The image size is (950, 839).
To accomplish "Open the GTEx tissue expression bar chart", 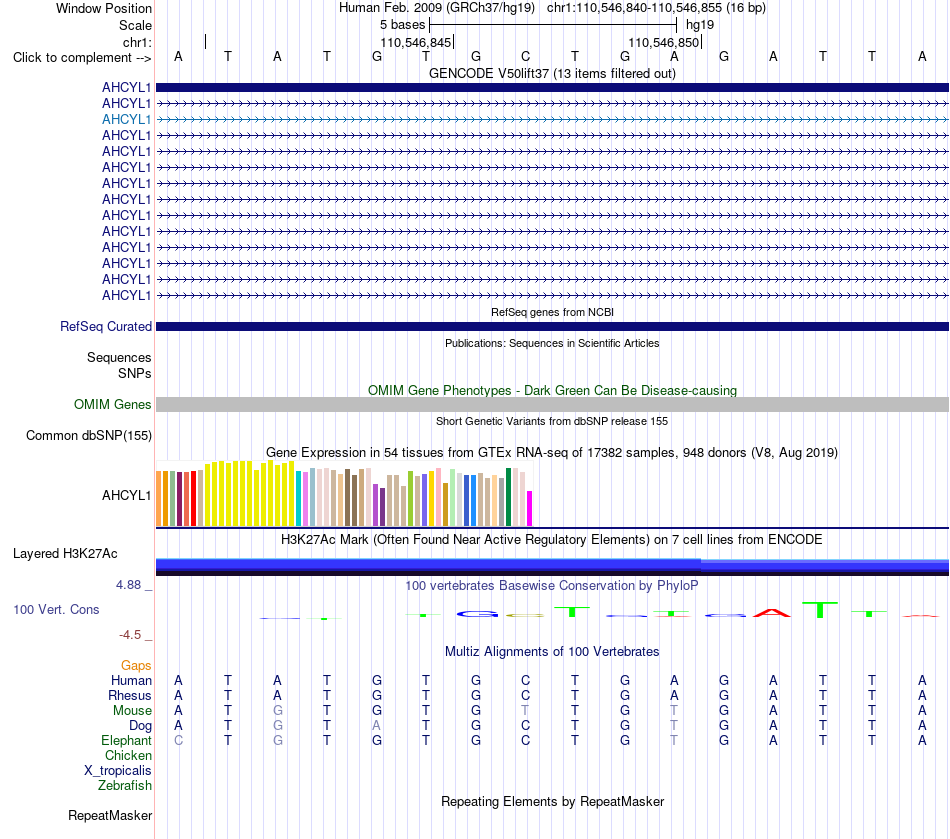I will (344, 494).
